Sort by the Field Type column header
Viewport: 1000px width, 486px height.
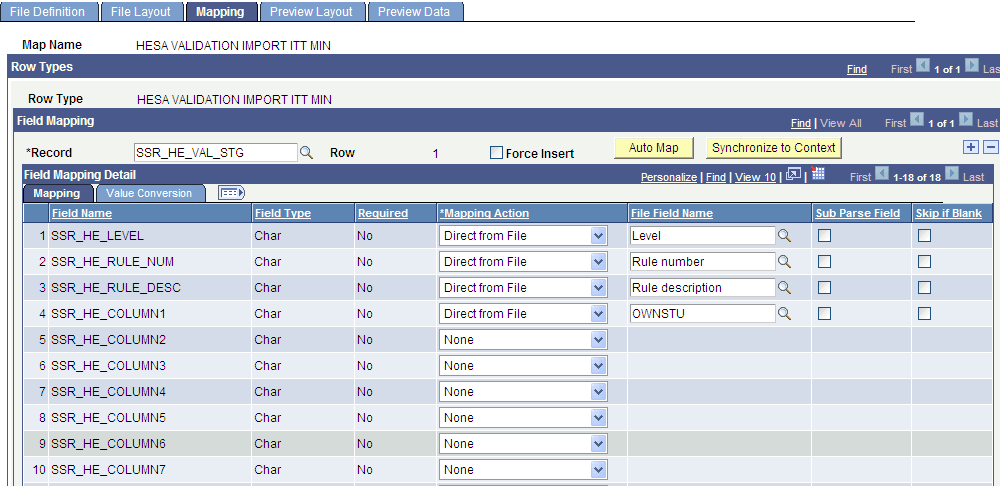283,213
